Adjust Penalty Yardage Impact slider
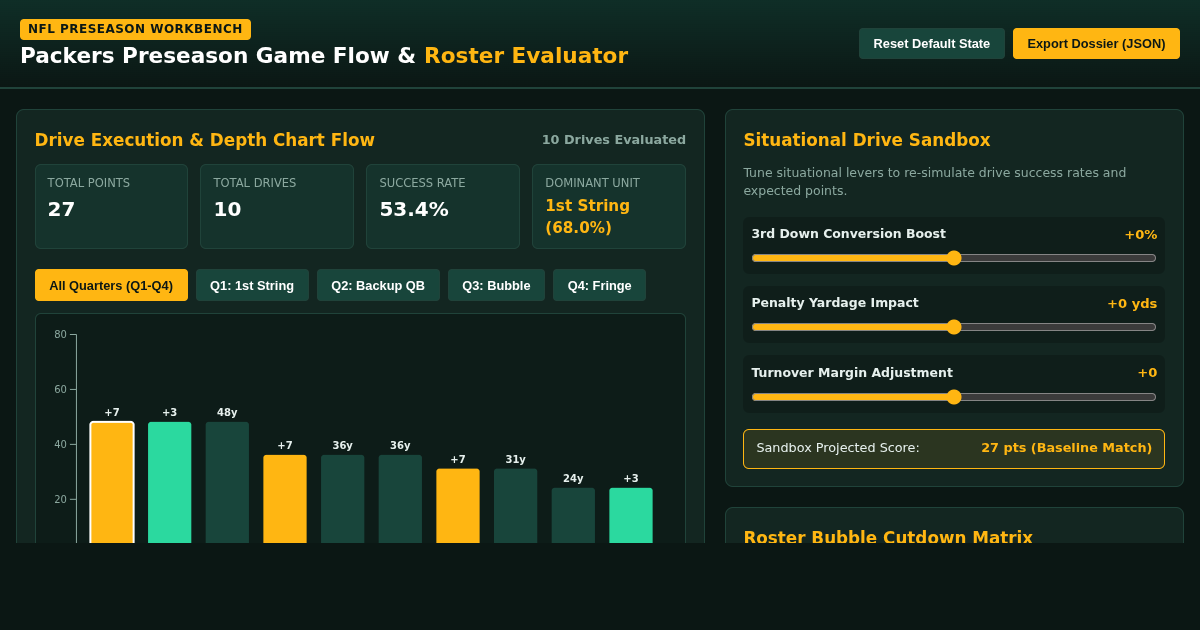 point(954,327)
